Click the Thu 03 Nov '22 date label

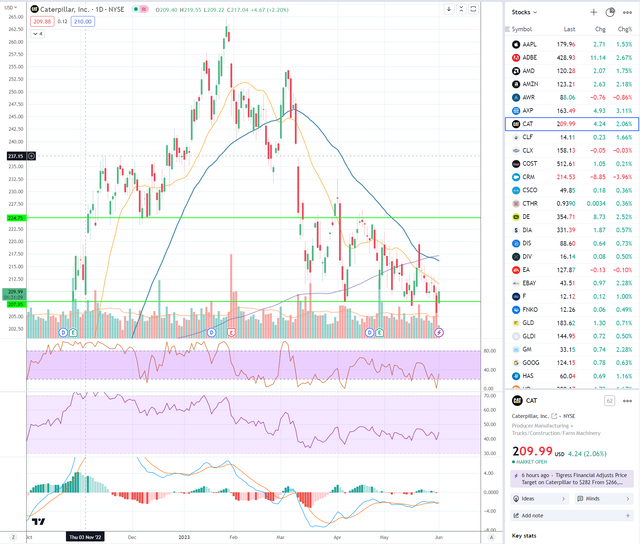click(85, 537)
